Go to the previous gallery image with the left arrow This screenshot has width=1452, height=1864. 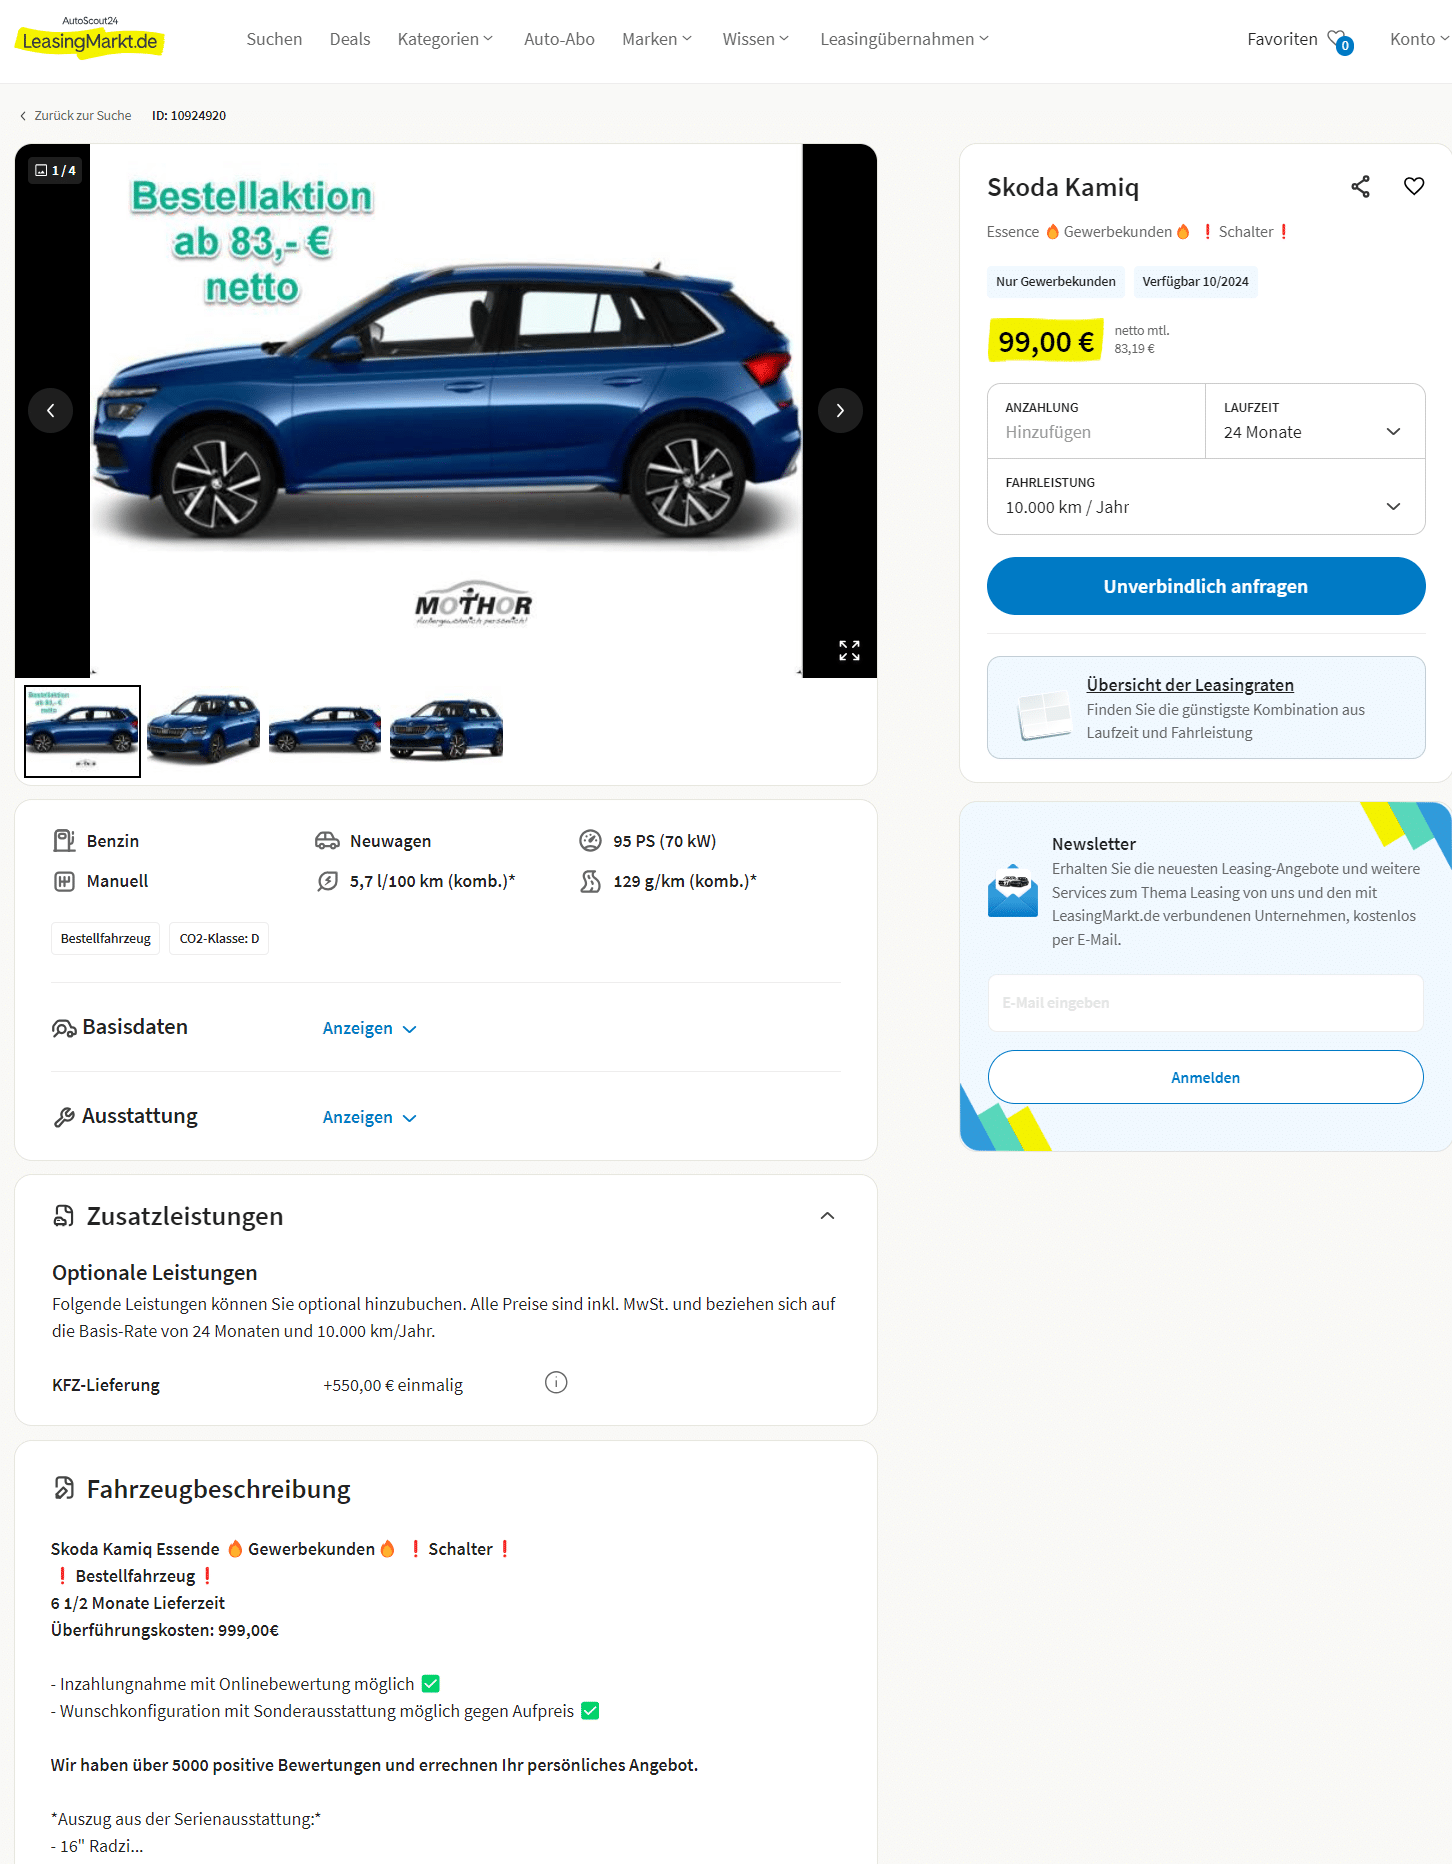point(51,411)
